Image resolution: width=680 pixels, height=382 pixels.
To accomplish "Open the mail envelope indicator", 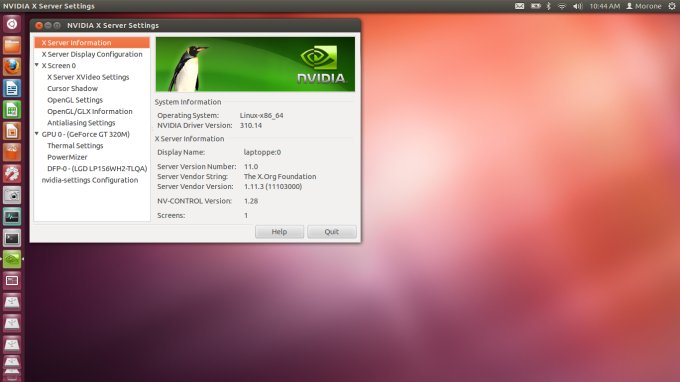I will (x=519, y=6).
